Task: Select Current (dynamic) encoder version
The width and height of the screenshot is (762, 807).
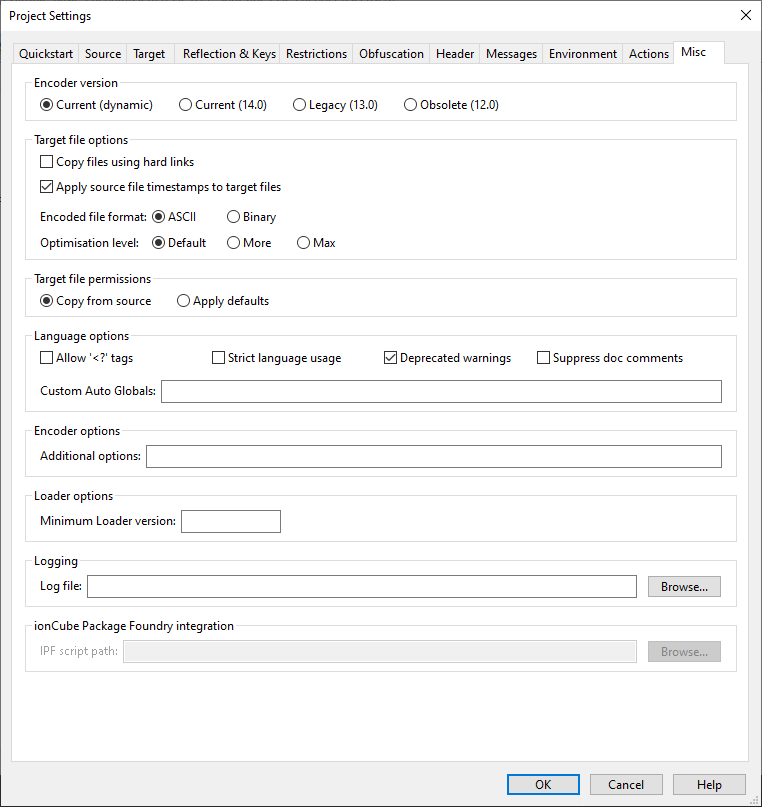Action: coord(96,105)
